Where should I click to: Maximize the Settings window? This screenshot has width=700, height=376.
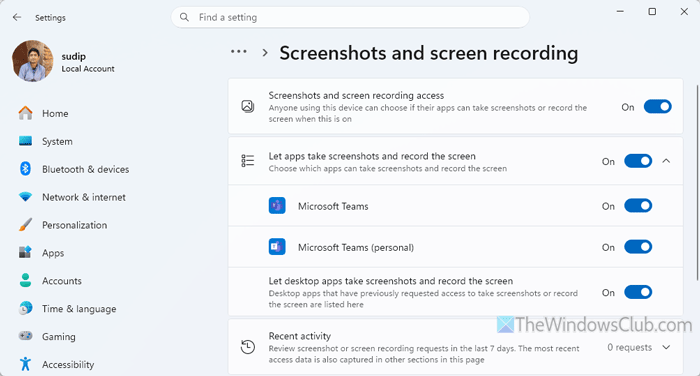(652, 12)
